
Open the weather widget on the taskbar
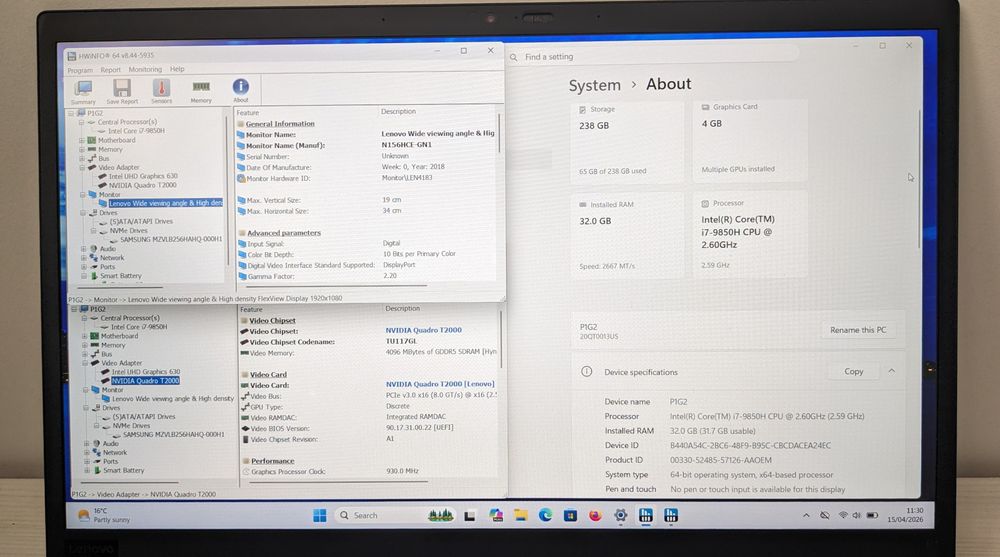click(x=102, y=516)
